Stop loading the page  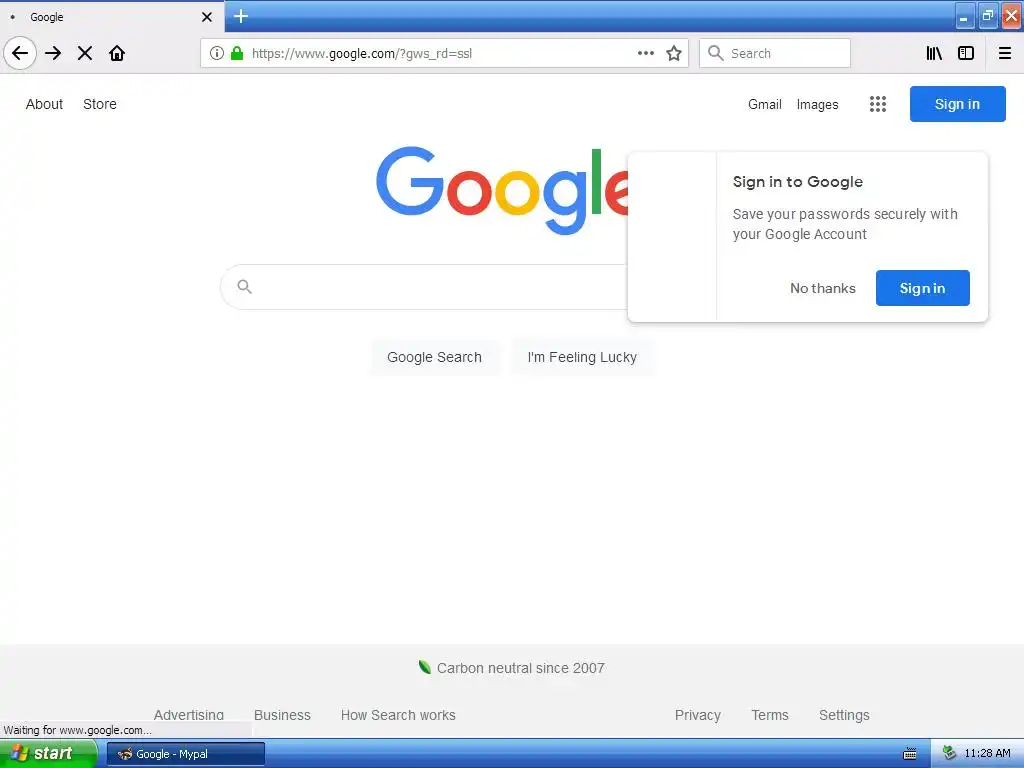click(85, 53)
